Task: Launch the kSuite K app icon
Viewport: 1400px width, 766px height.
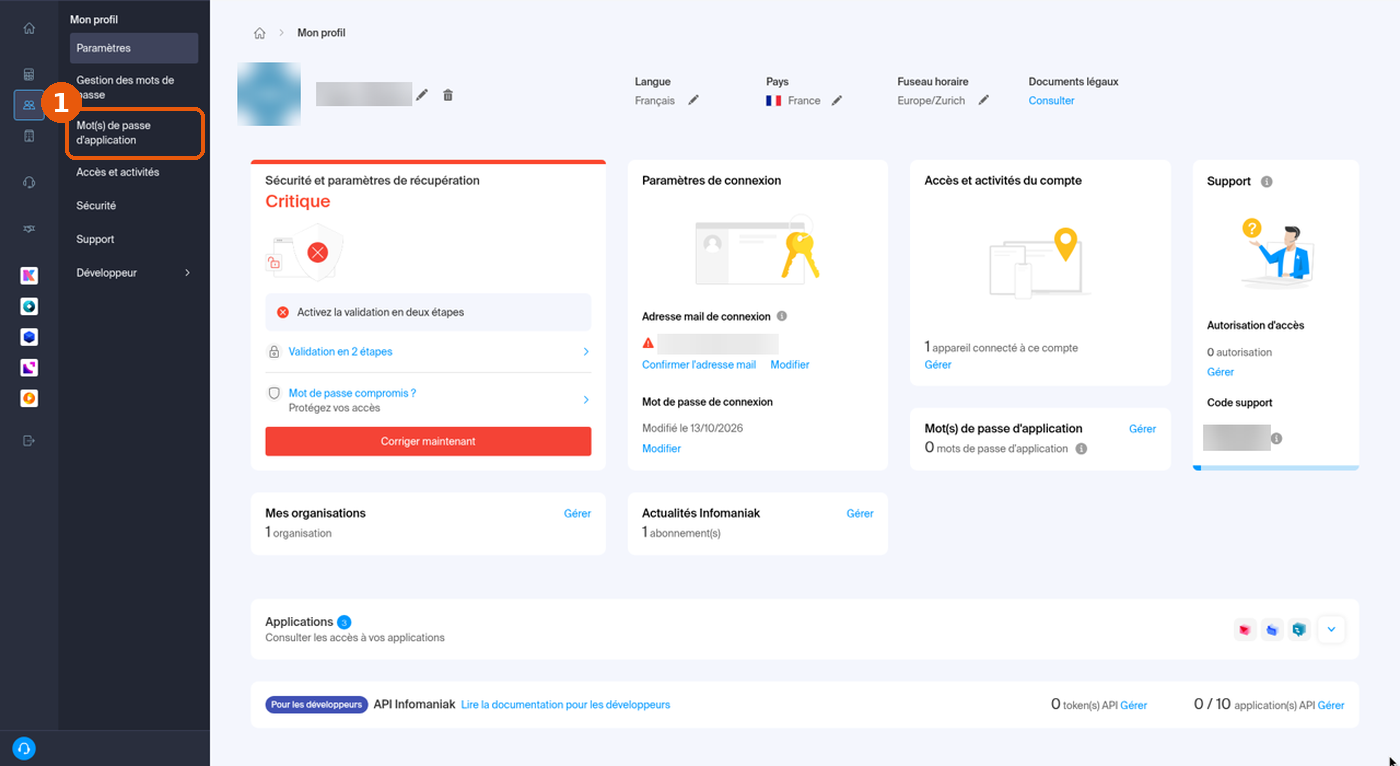Action: point(29,276)
